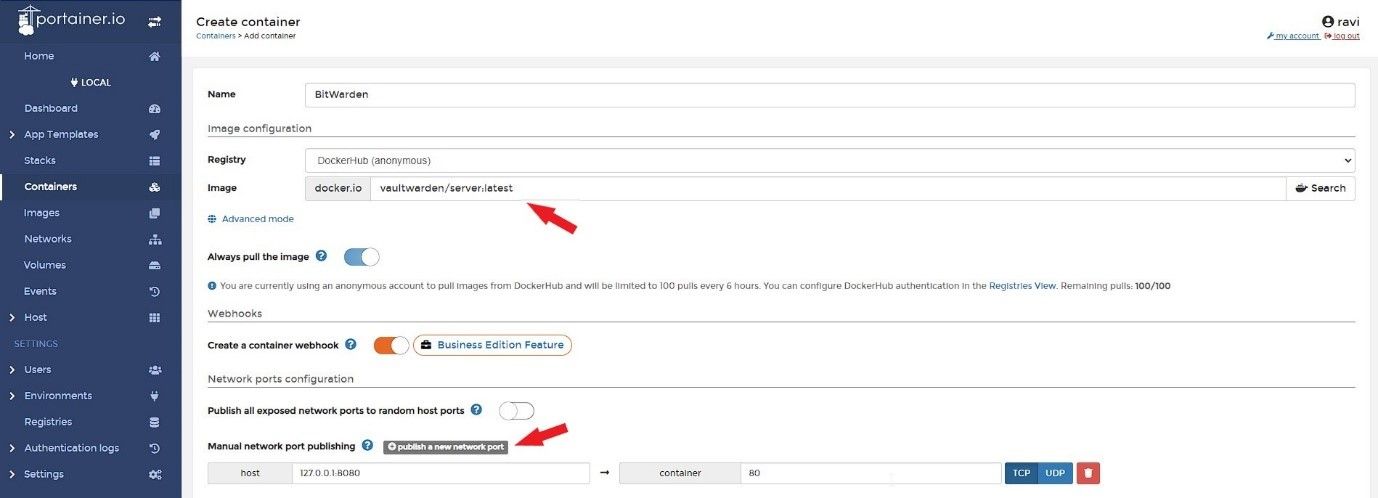Open the Registry dropdown DockerHub (anonymous)

point(830,160)
